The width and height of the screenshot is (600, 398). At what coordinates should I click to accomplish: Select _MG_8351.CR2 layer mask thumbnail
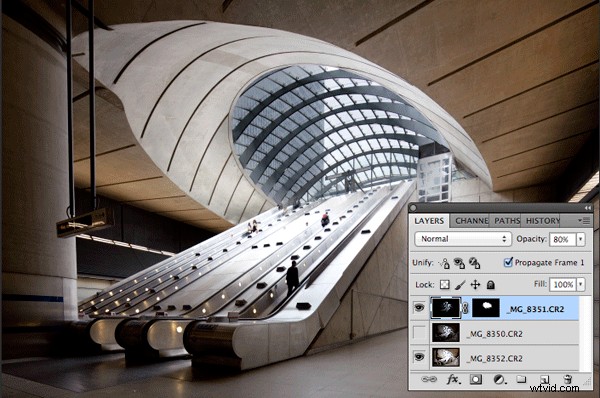486,308
